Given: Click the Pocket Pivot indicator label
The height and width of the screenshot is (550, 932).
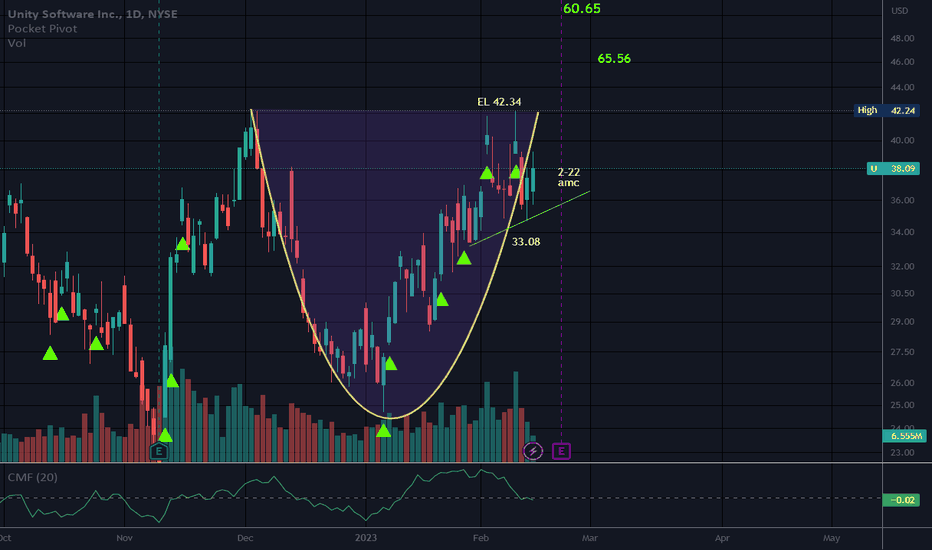Looking at the screenshot, I should point(42,29).
